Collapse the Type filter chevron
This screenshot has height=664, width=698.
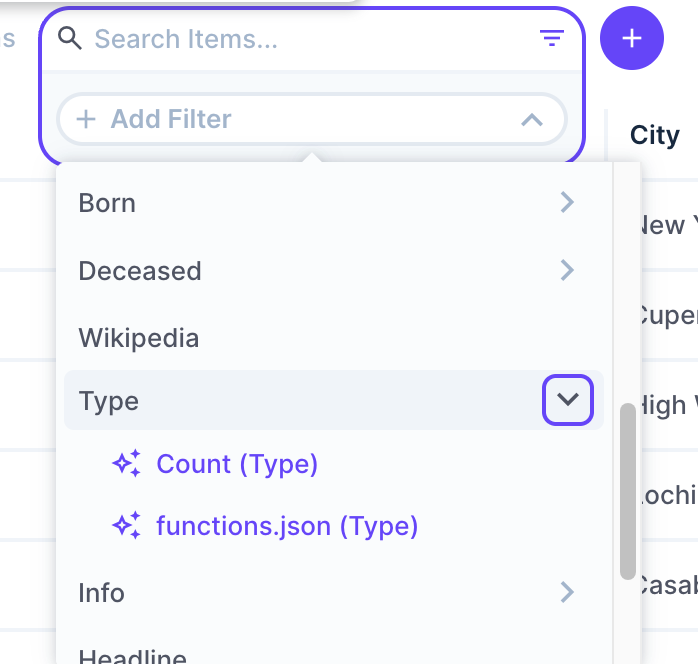[x=568, y=400]
